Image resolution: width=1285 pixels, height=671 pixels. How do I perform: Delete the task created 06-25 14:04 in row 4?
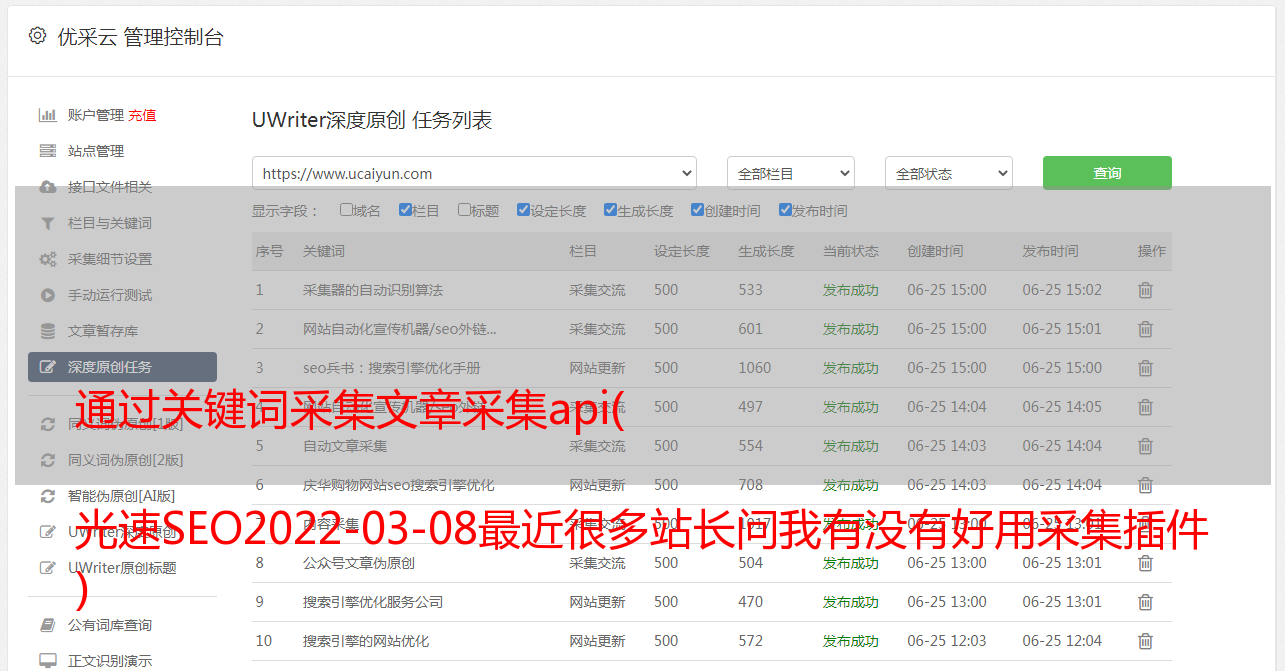pyautogui.click(x=1145, y=407)
